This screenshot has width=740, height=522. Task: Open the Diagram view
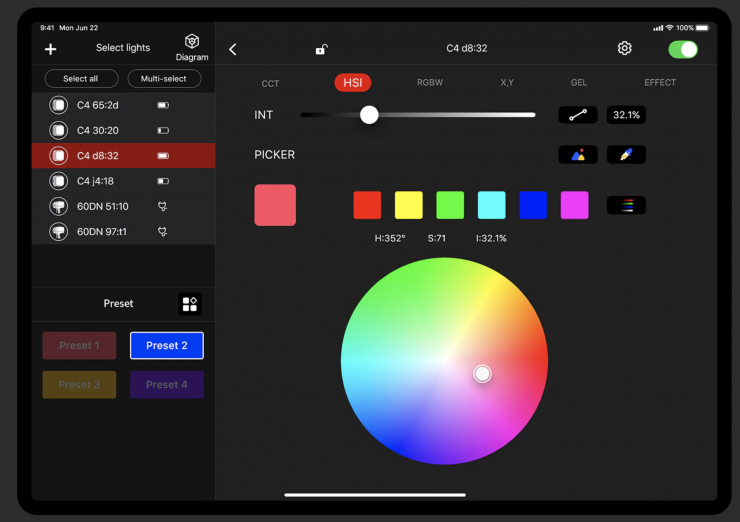point(192,47)
